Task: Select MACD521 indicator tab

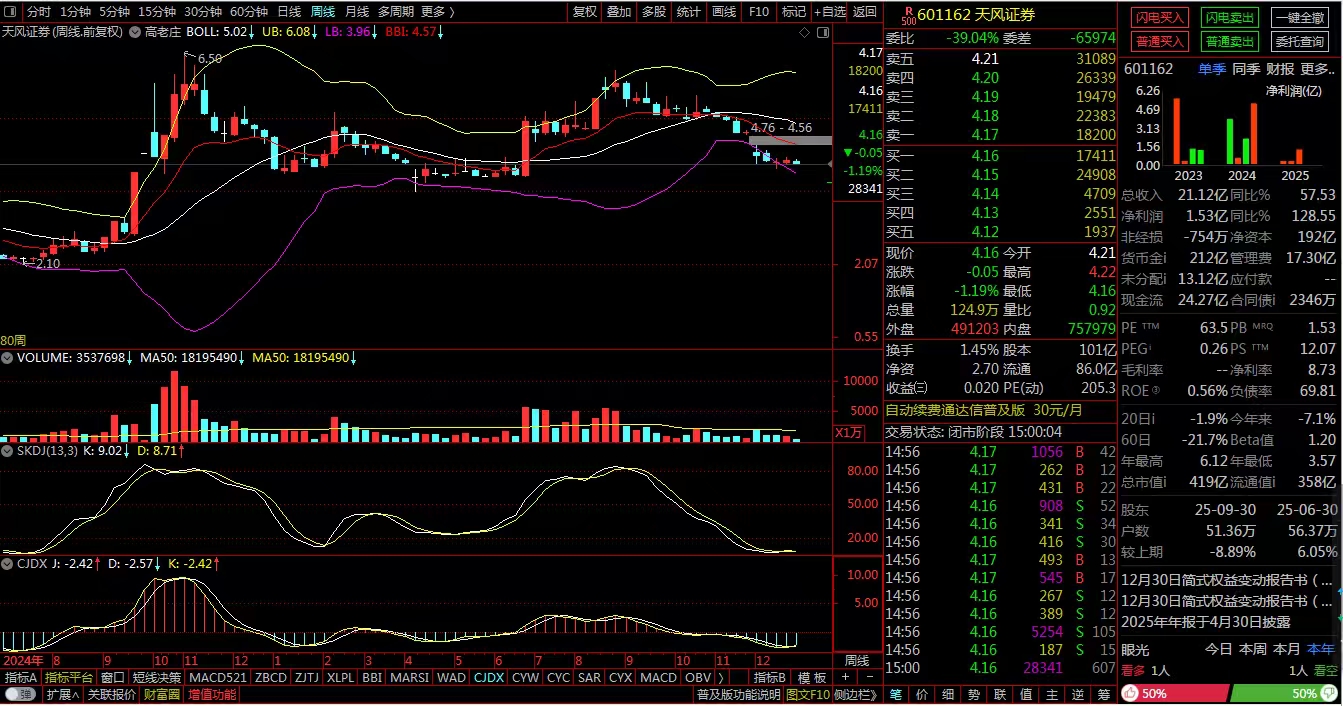Action: point(218,677)
